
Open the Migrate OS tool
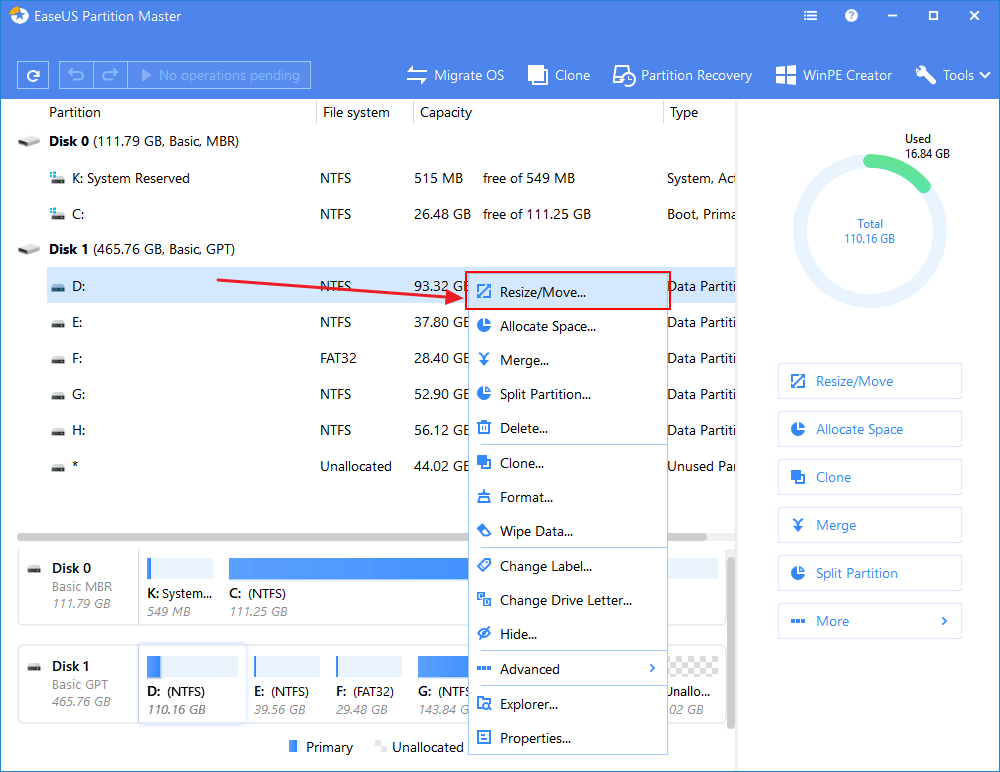455,75
